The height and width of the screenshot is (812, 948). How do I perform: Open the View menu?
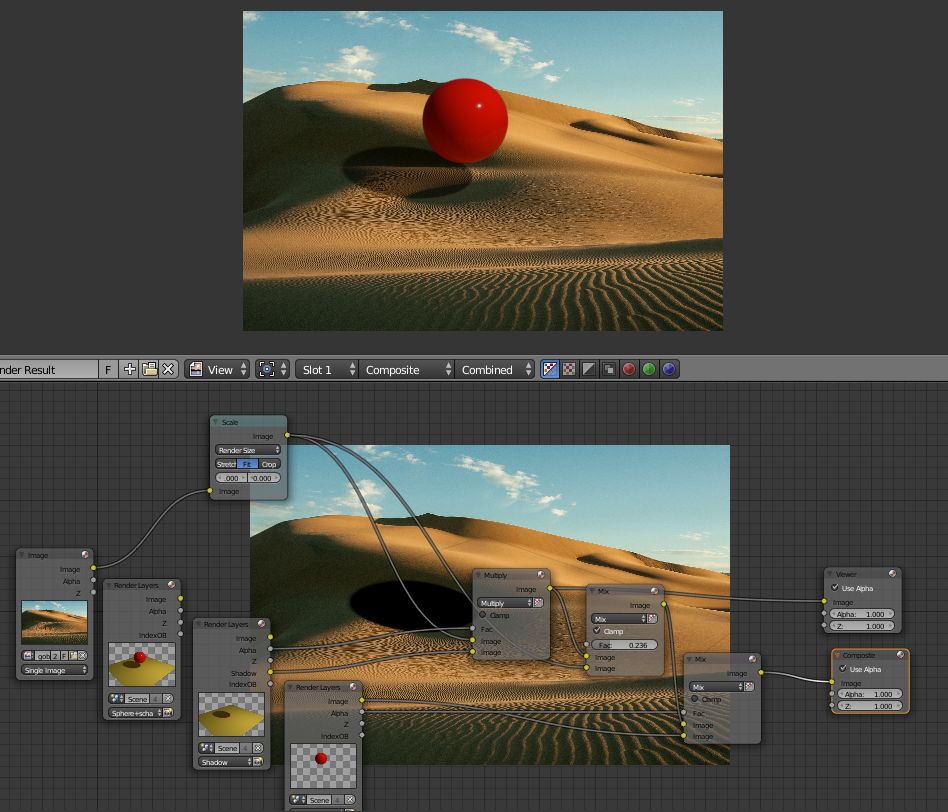[x=220, y=369]
